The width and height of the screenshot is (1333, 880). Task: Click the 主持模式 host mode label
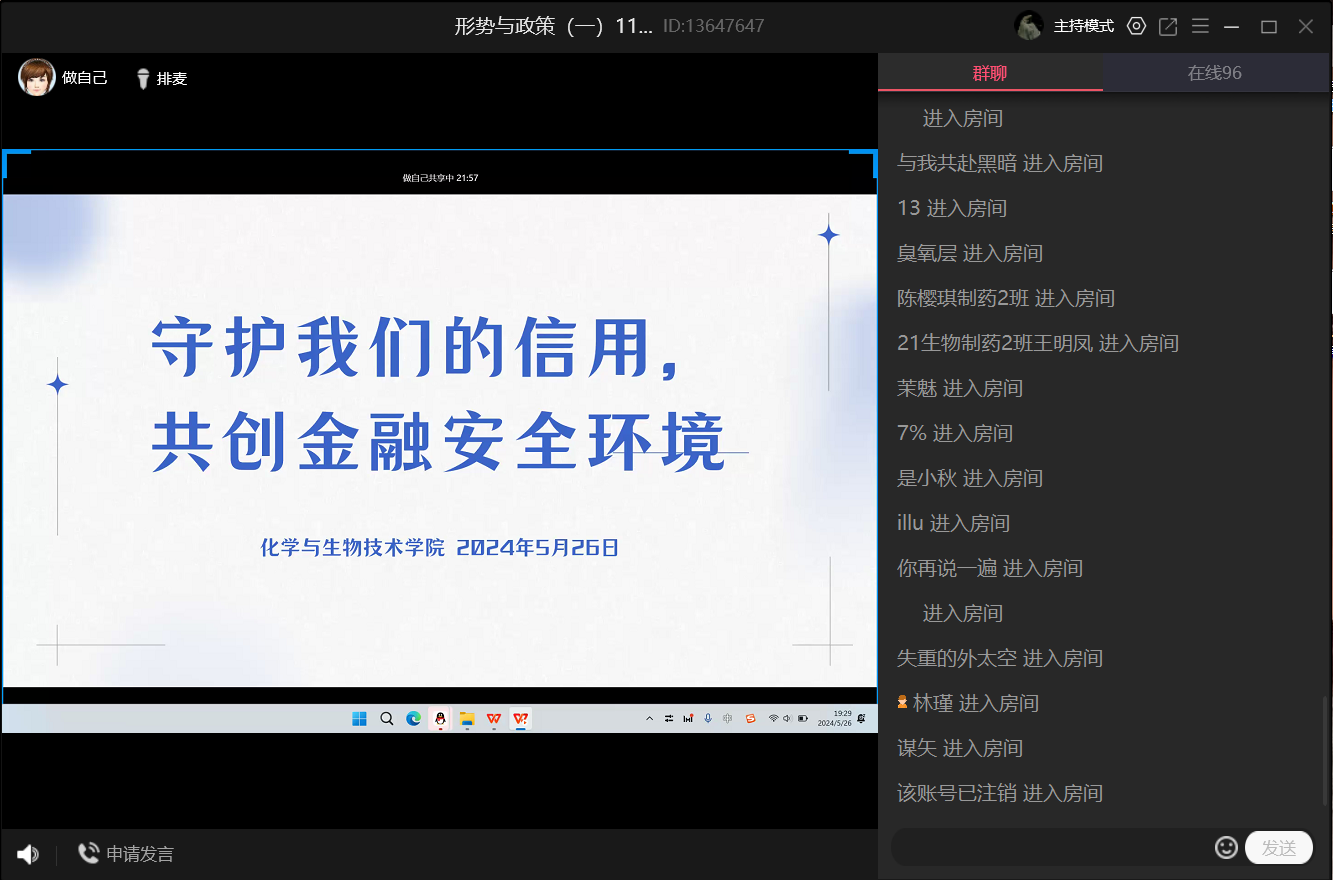pos(1083,27)
